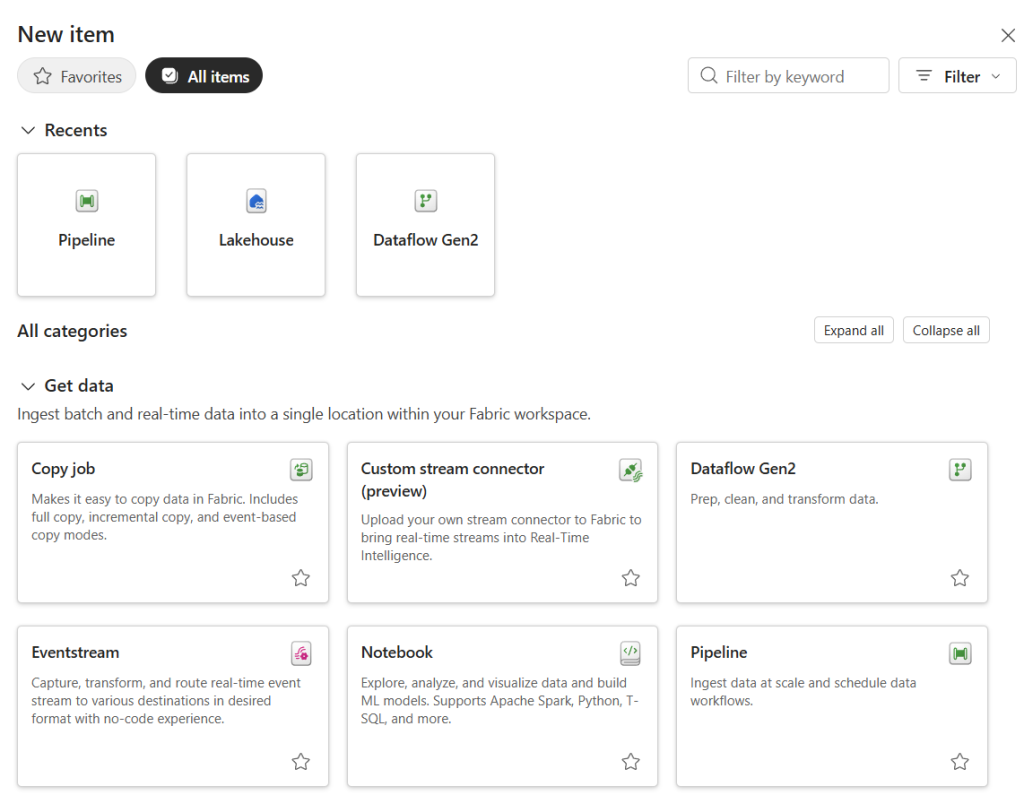
Task: Click the Recents section heading
Action: [x=76, y=130]
